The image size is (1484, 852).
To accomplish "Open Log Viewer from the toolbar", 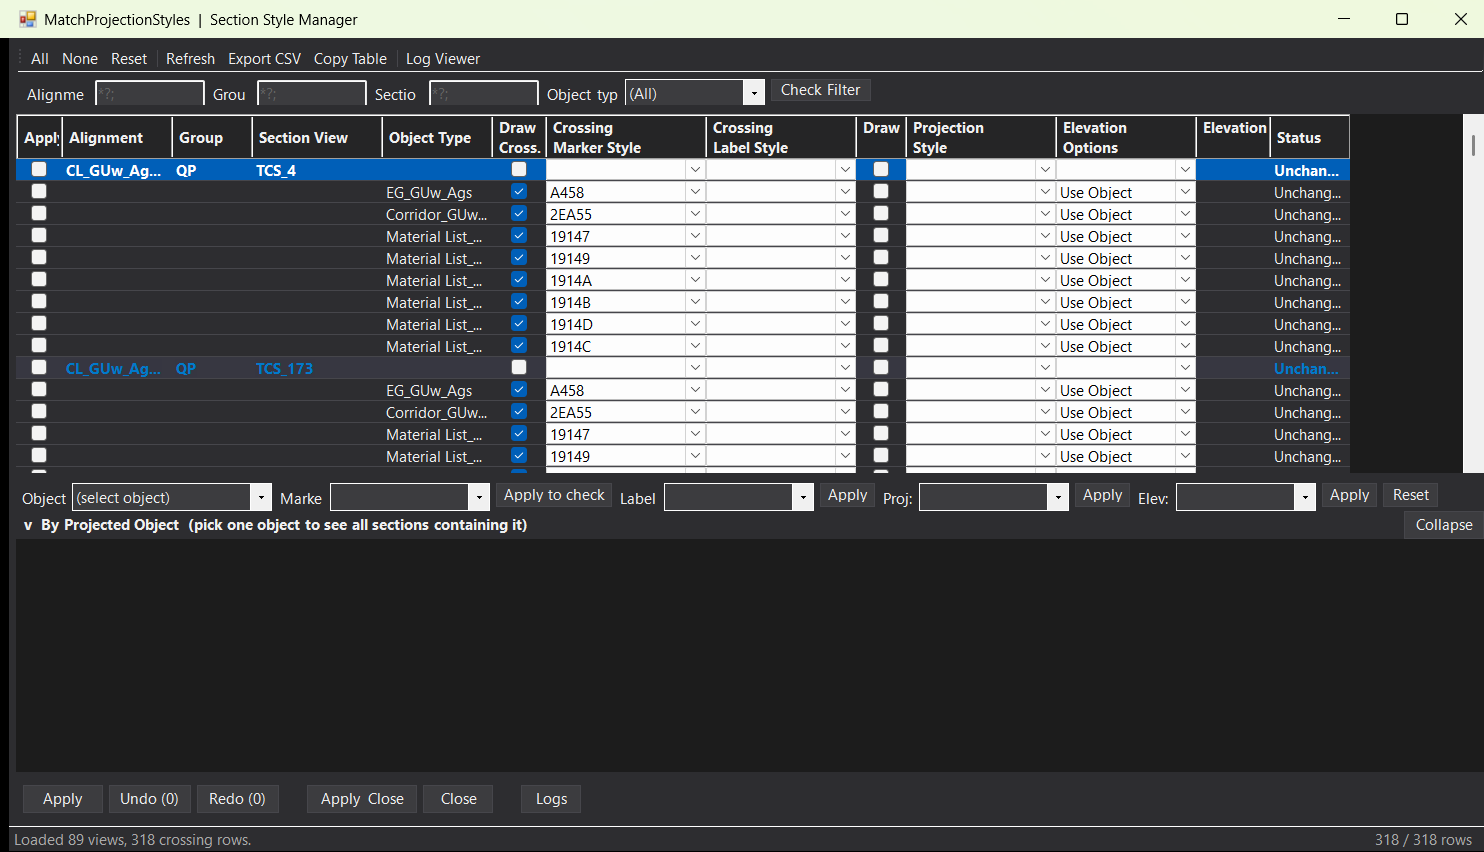I will [443, 59].
